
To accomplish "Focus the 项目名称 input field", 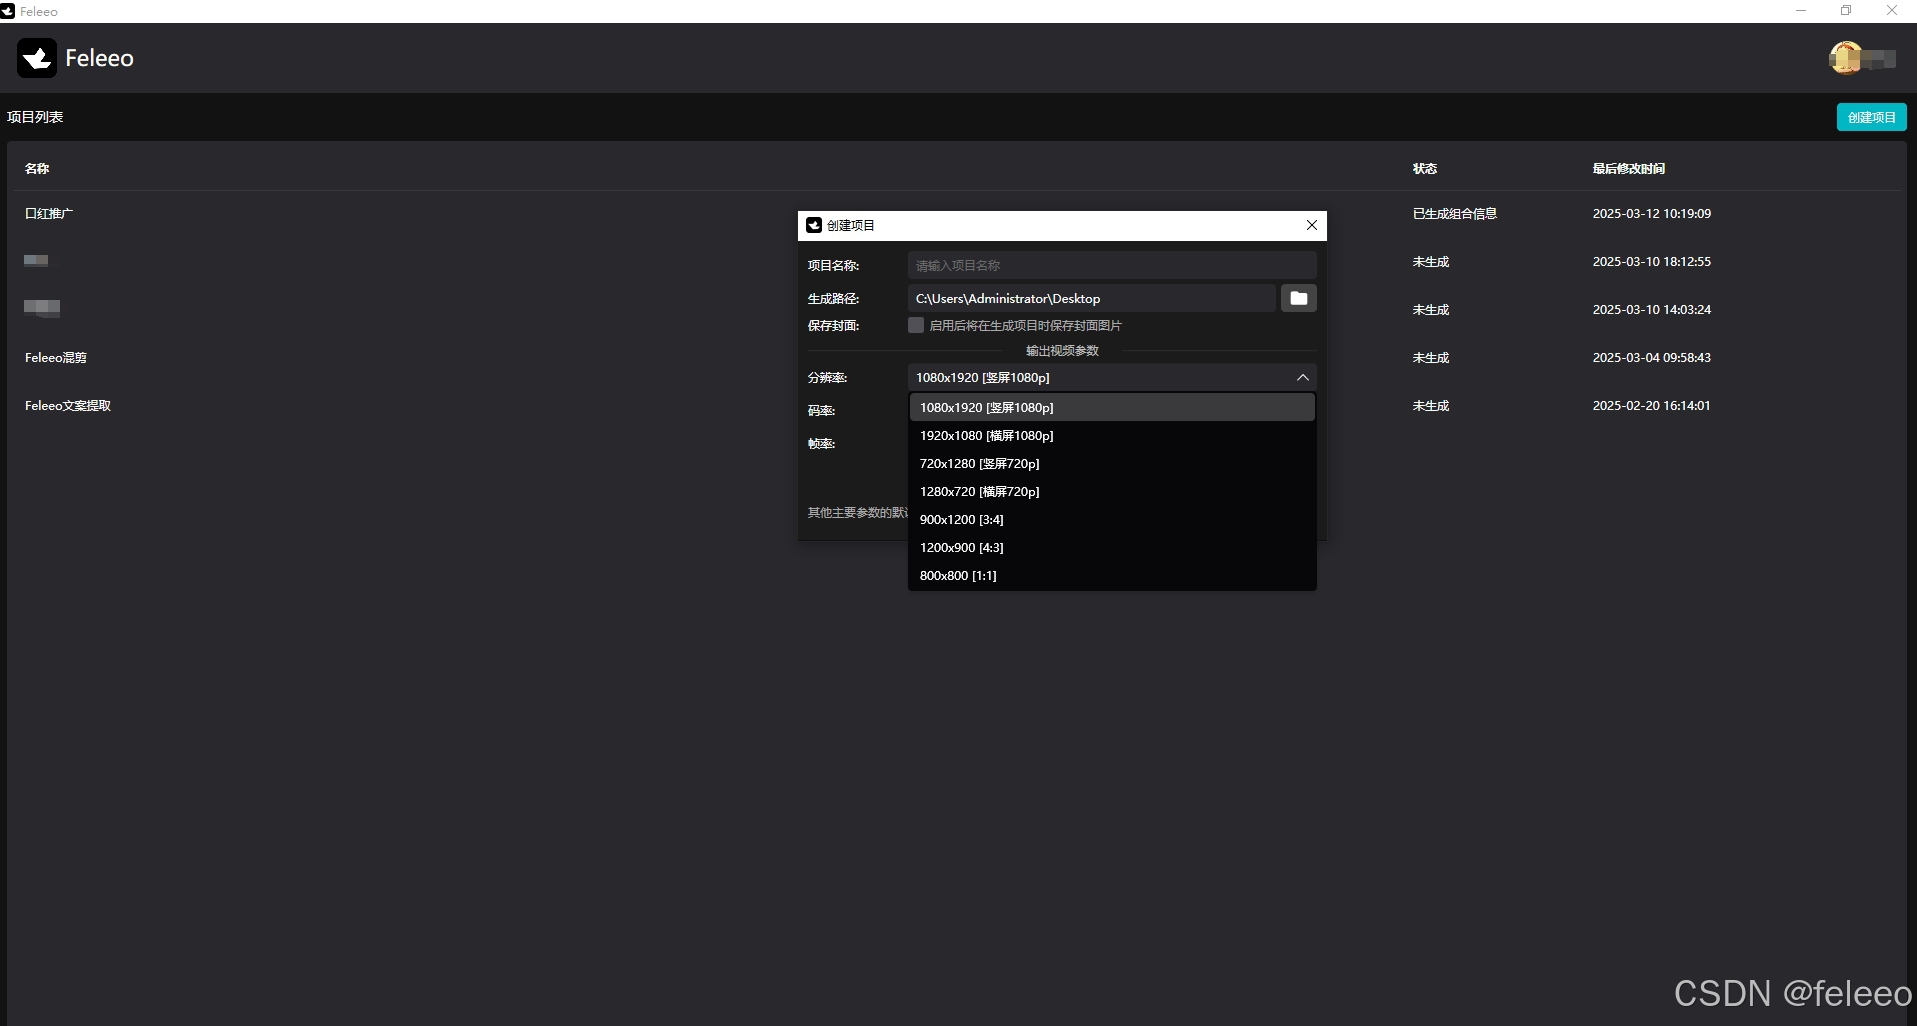I will pos(1112,265).
